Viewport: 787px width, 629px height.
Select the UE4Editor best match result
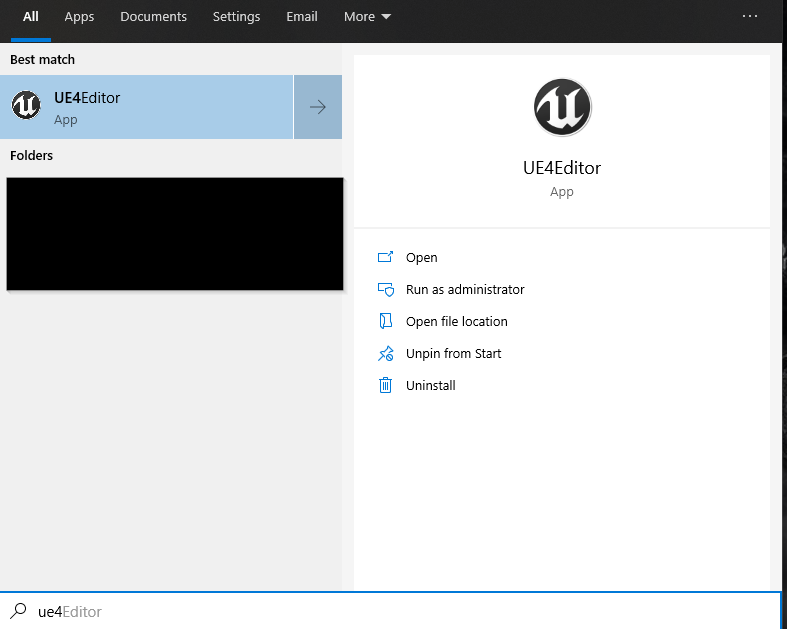[146, 107]
